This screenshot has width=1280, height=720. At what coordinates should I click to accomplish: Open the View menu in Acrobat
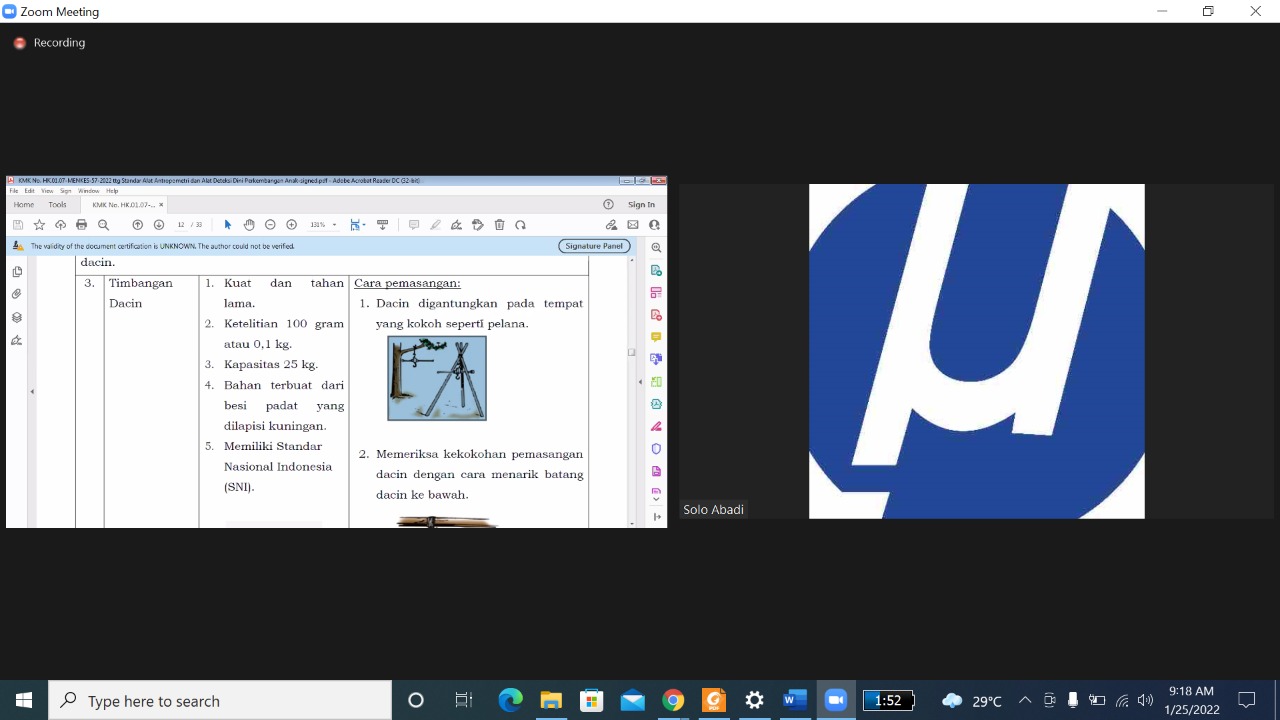click(46, 190)
